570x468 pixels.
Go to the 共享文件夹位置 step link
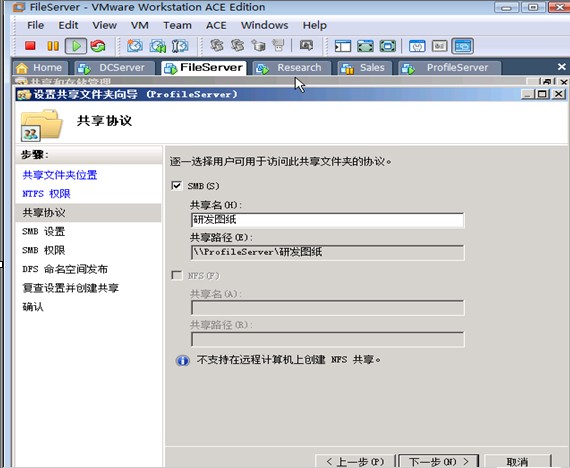[x=60, y=175]
